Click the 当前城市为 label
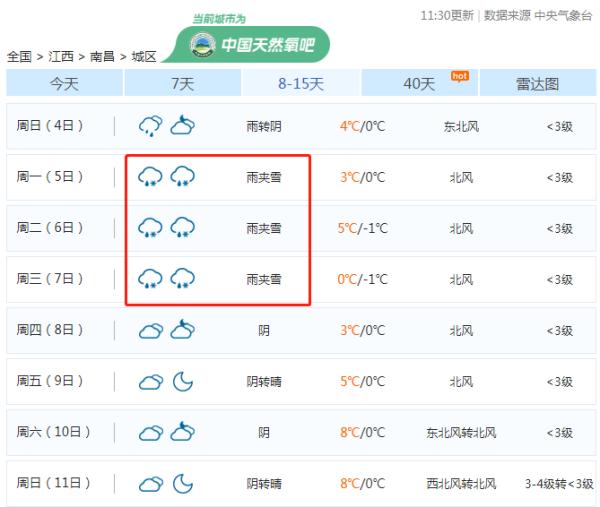The height and width of the screenshot is (507, 600). coord(219,19)
